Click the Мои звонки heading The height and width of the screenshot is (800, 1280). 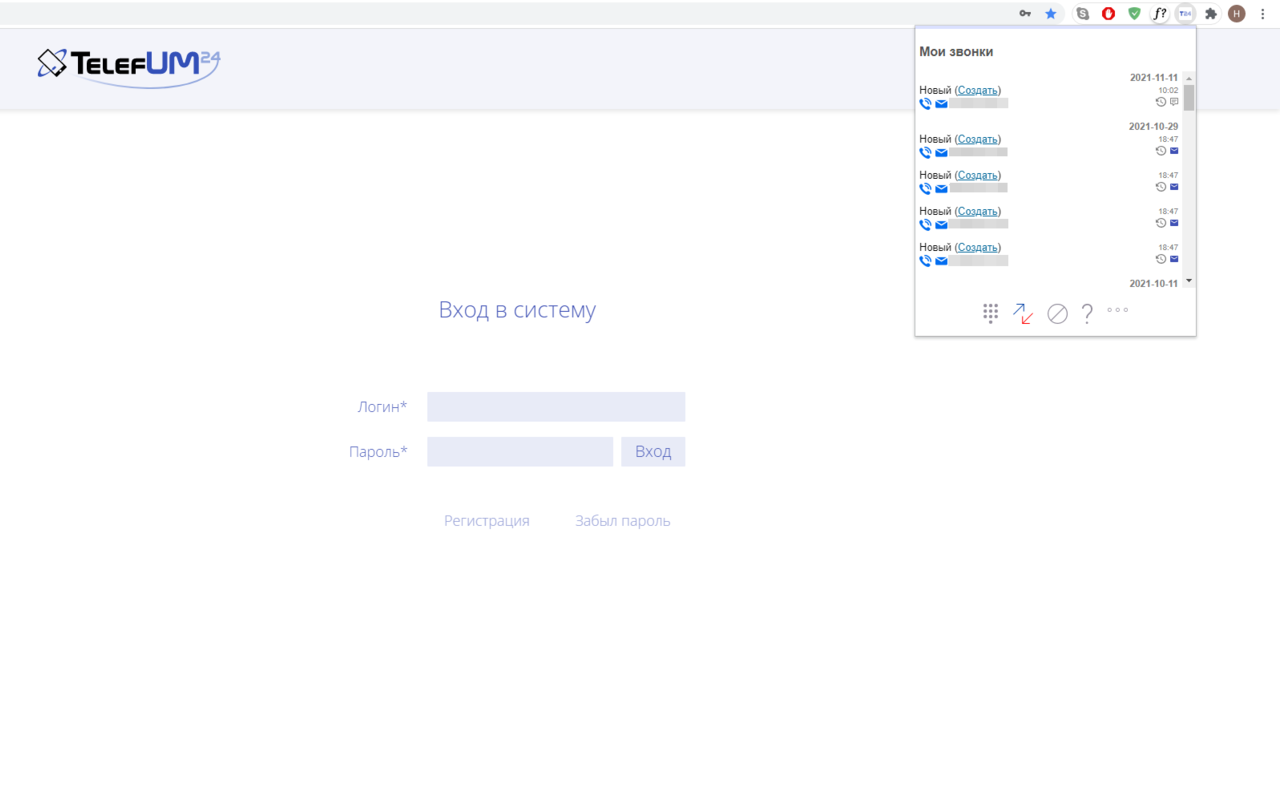[956, 52]
